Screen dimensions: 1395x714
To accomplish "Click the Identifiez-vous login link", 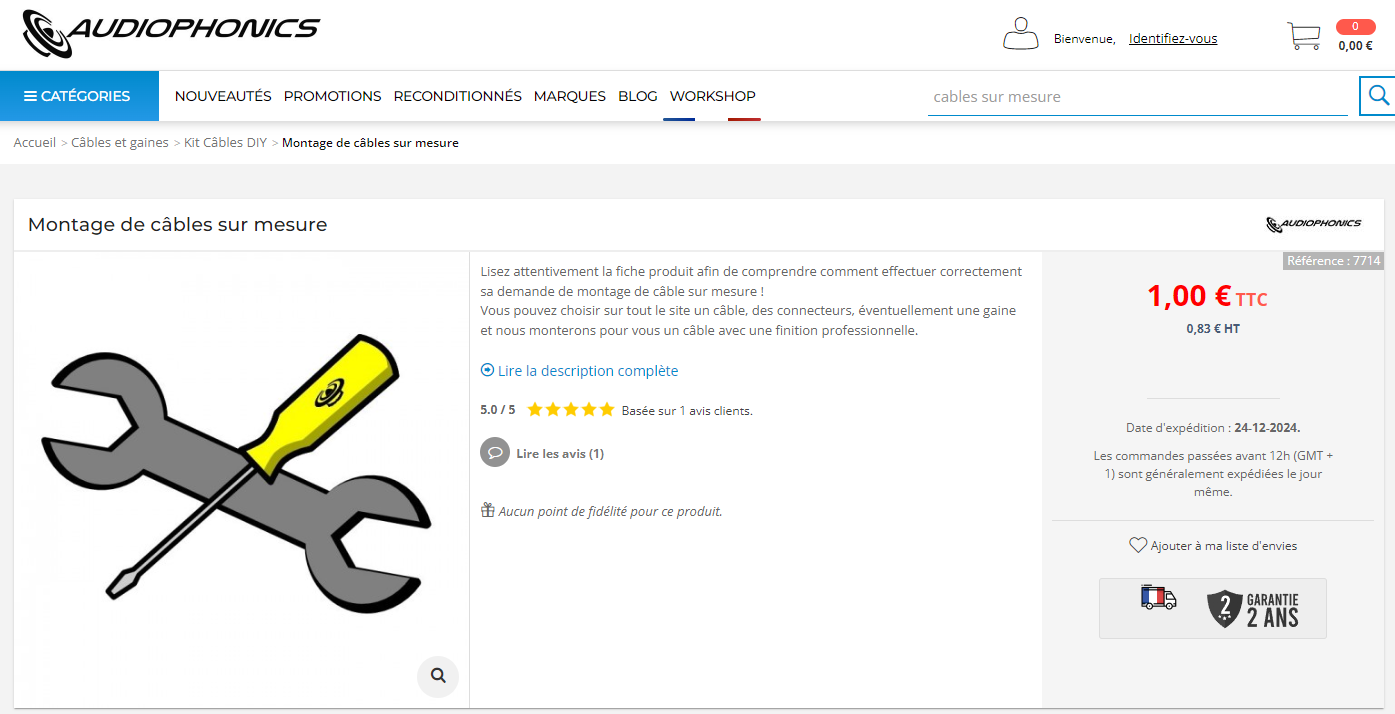I will (1173, 39).
